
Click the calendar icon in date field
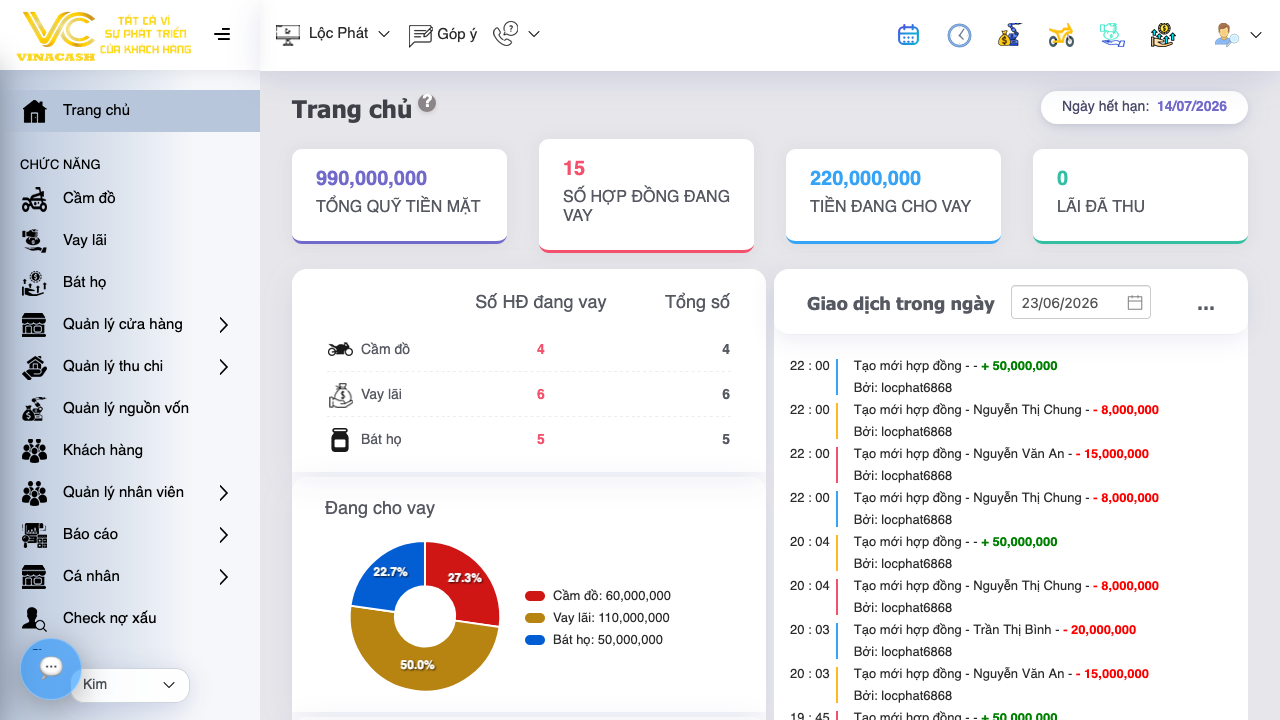pyautogui.click(x=1135, y=303)
